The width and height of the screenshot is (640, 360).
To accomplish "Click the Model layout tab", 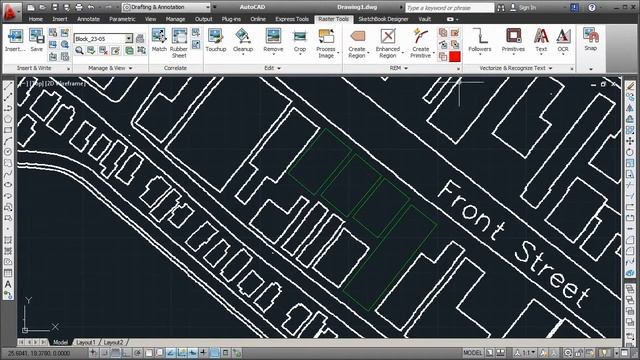I will pyautogui.click(x=60, y=342).
